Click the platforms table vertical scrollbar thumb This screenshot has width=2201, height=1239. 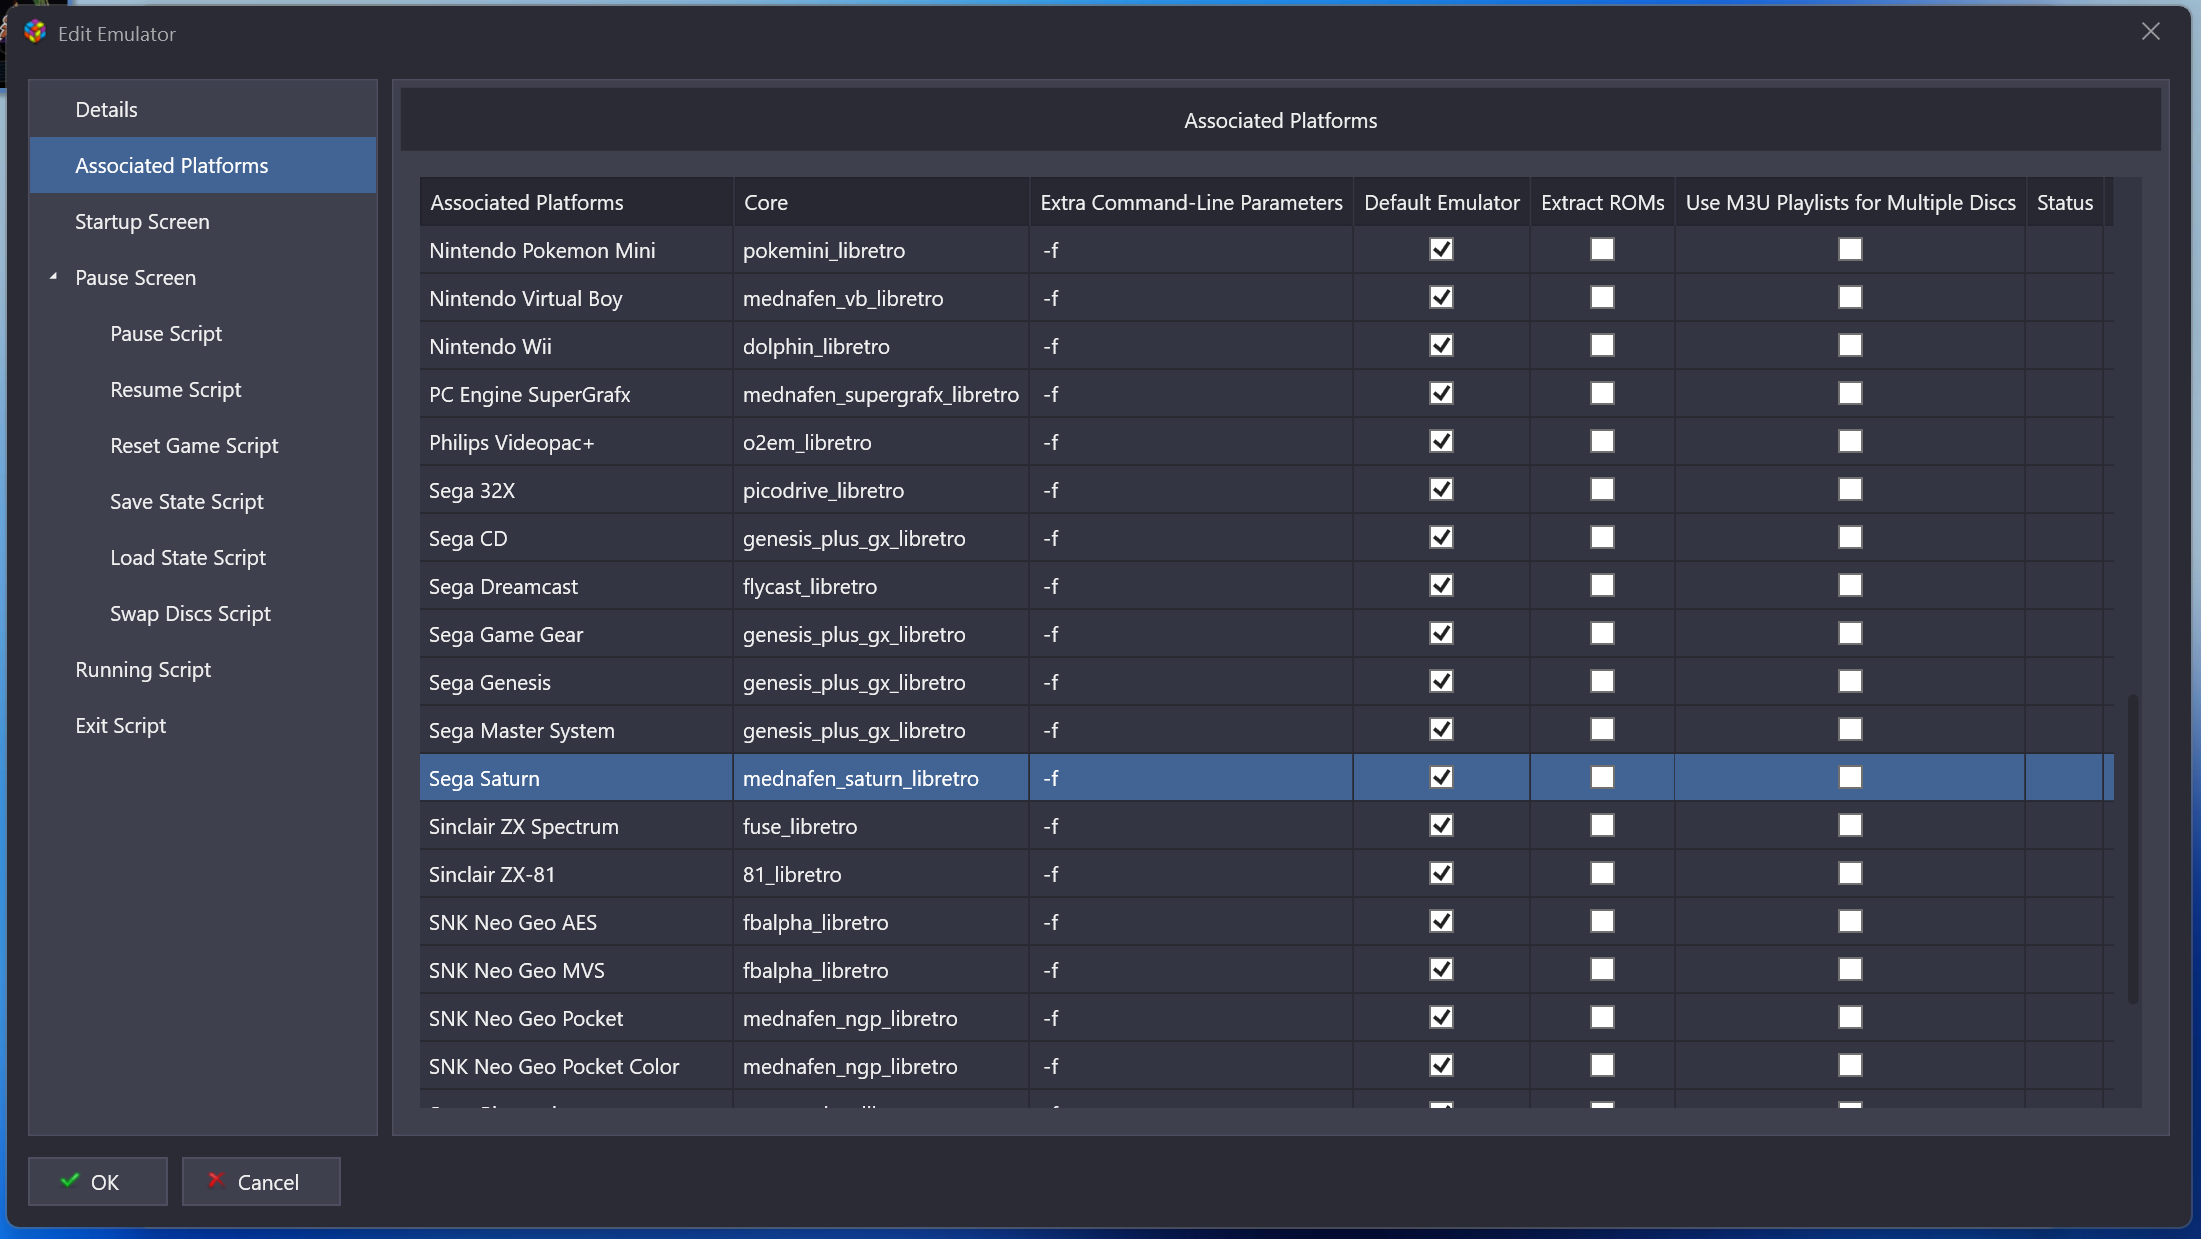coord(2132,850)
